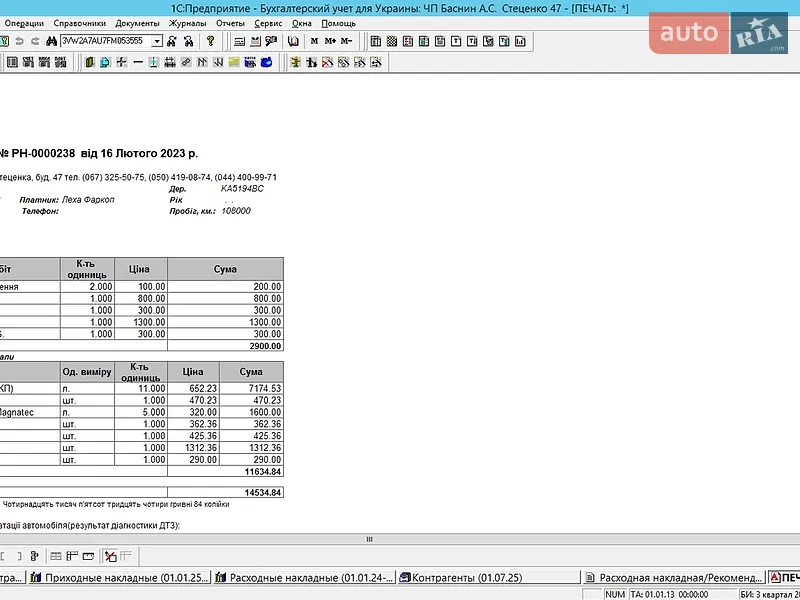This screenshot has height=600, width=800.
Task: Switch to Расходные накладные window tab
Action: tap(305, 578)
